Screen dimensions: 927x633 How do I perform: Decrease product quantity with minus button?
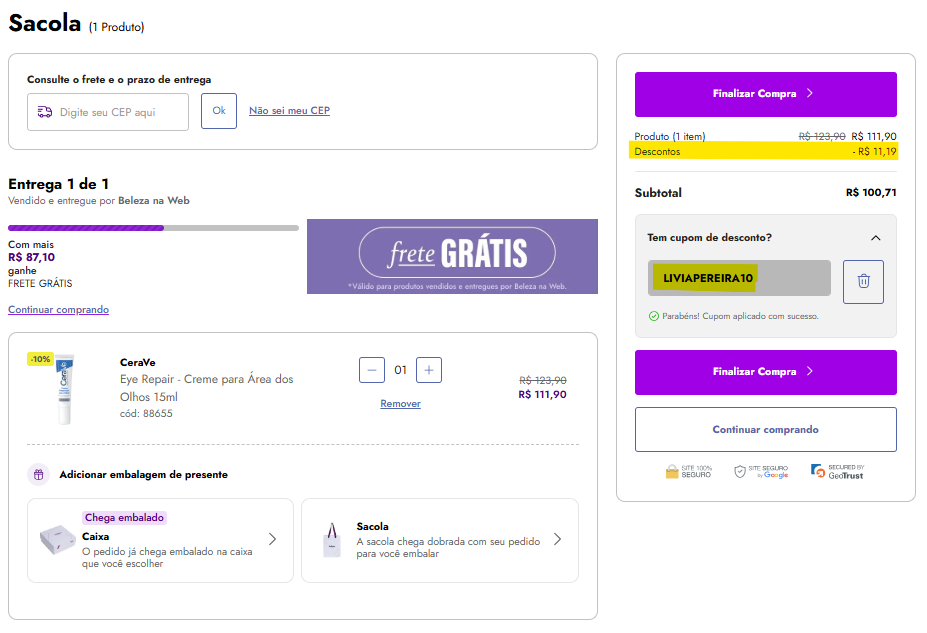click(372, 370)
